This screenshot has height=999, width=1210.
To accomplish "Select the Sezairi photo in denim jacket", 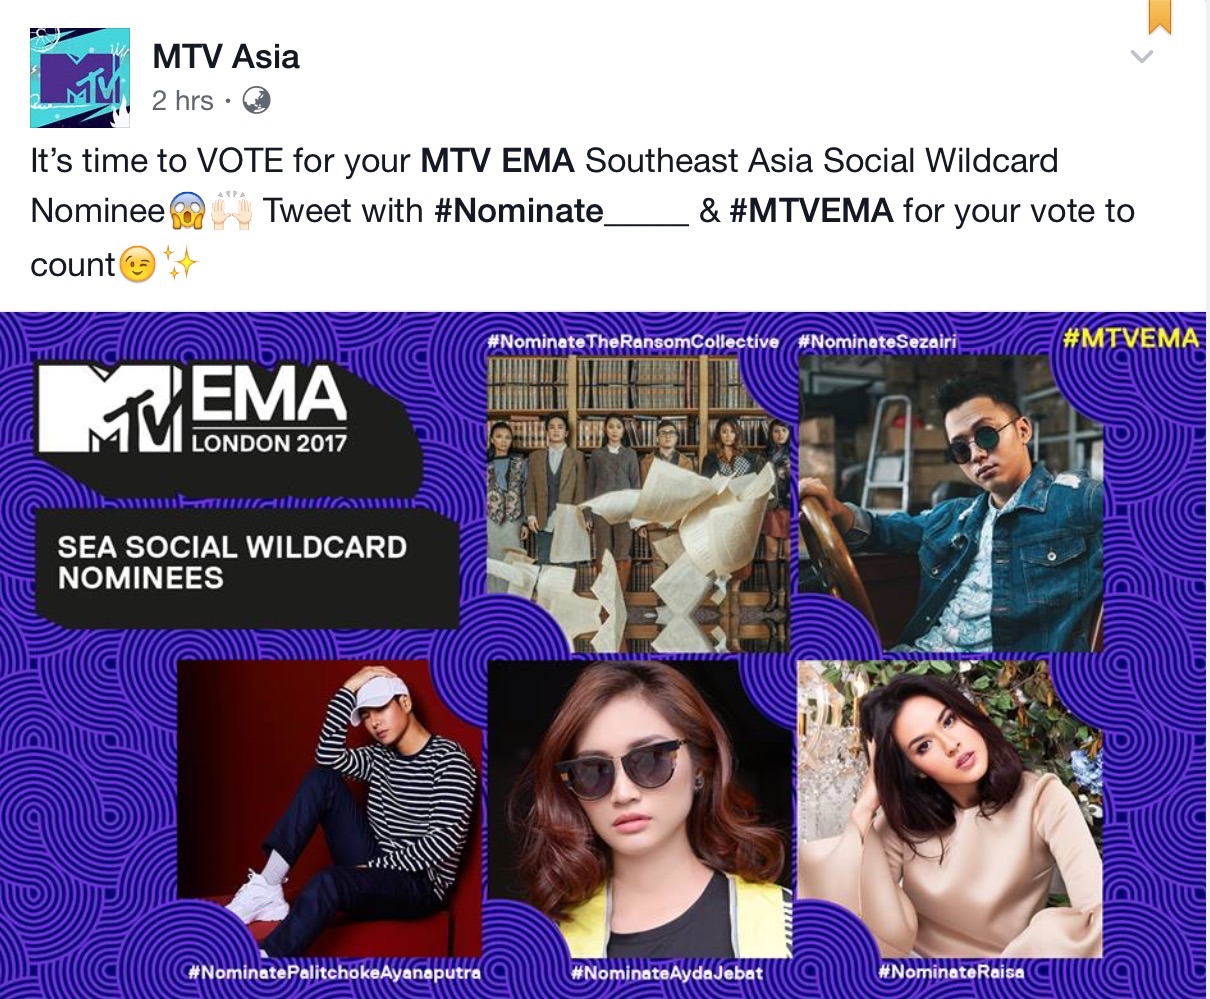I will (x=951, y=503).
